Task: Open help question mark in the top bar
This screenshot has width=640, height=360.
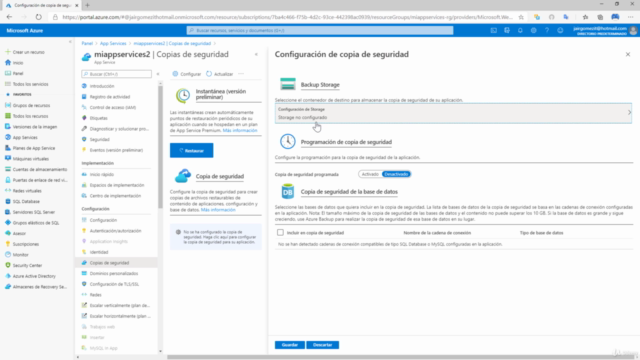Action: coord(547,30)
